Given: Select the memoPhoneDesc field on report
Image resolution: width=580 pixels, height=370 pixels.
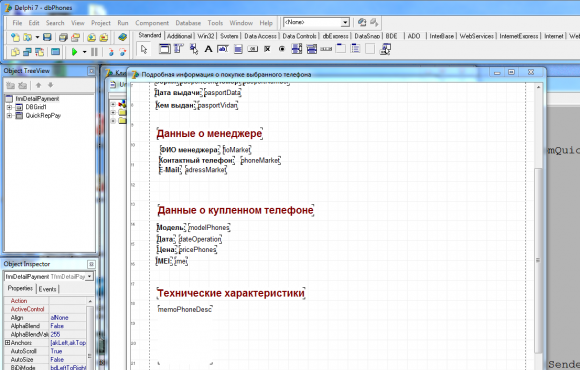Looking at the screenshot, I should coord(185,309).
